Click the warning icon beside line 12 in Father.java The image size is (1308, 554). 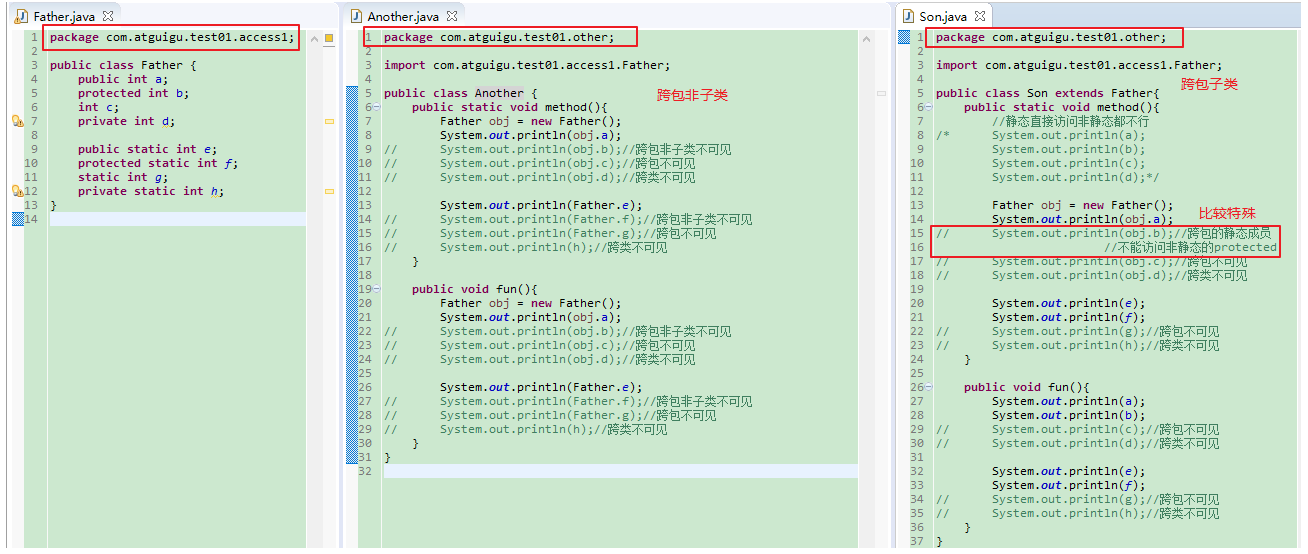click(x=16, y=191)
